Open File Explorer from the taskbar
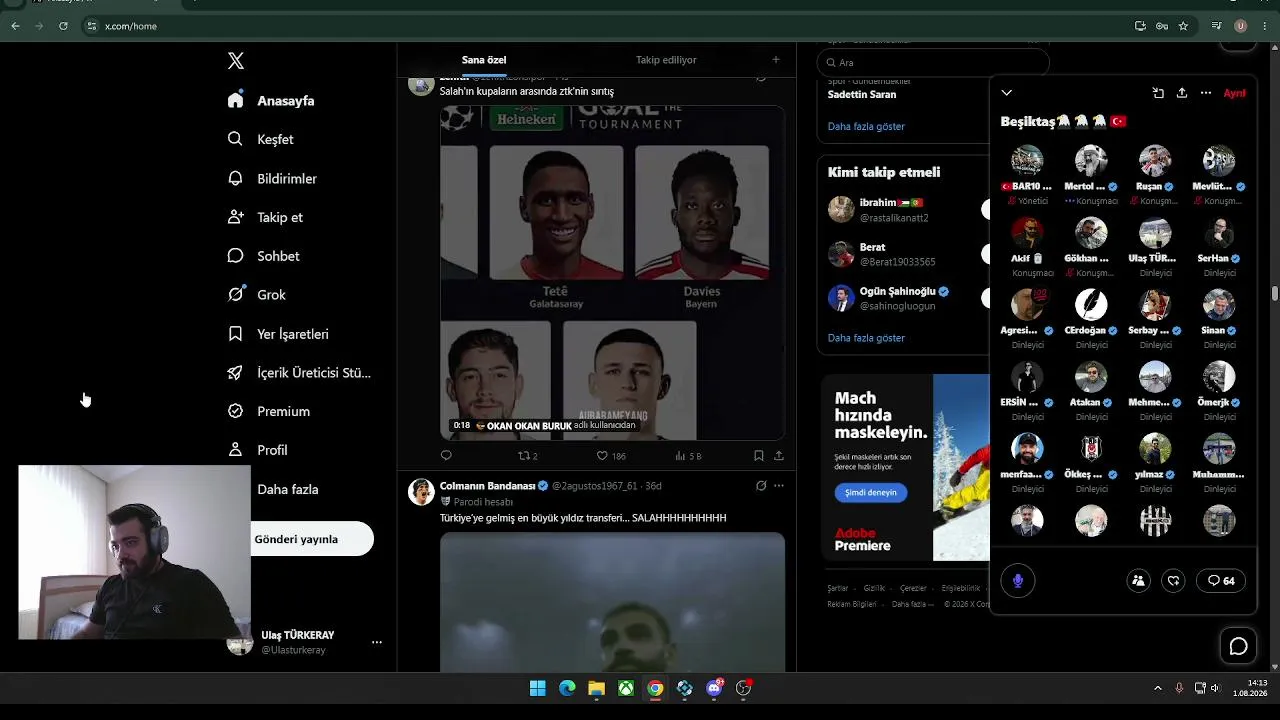Screen dimensions: 1280x720 [x=596, y=688]
